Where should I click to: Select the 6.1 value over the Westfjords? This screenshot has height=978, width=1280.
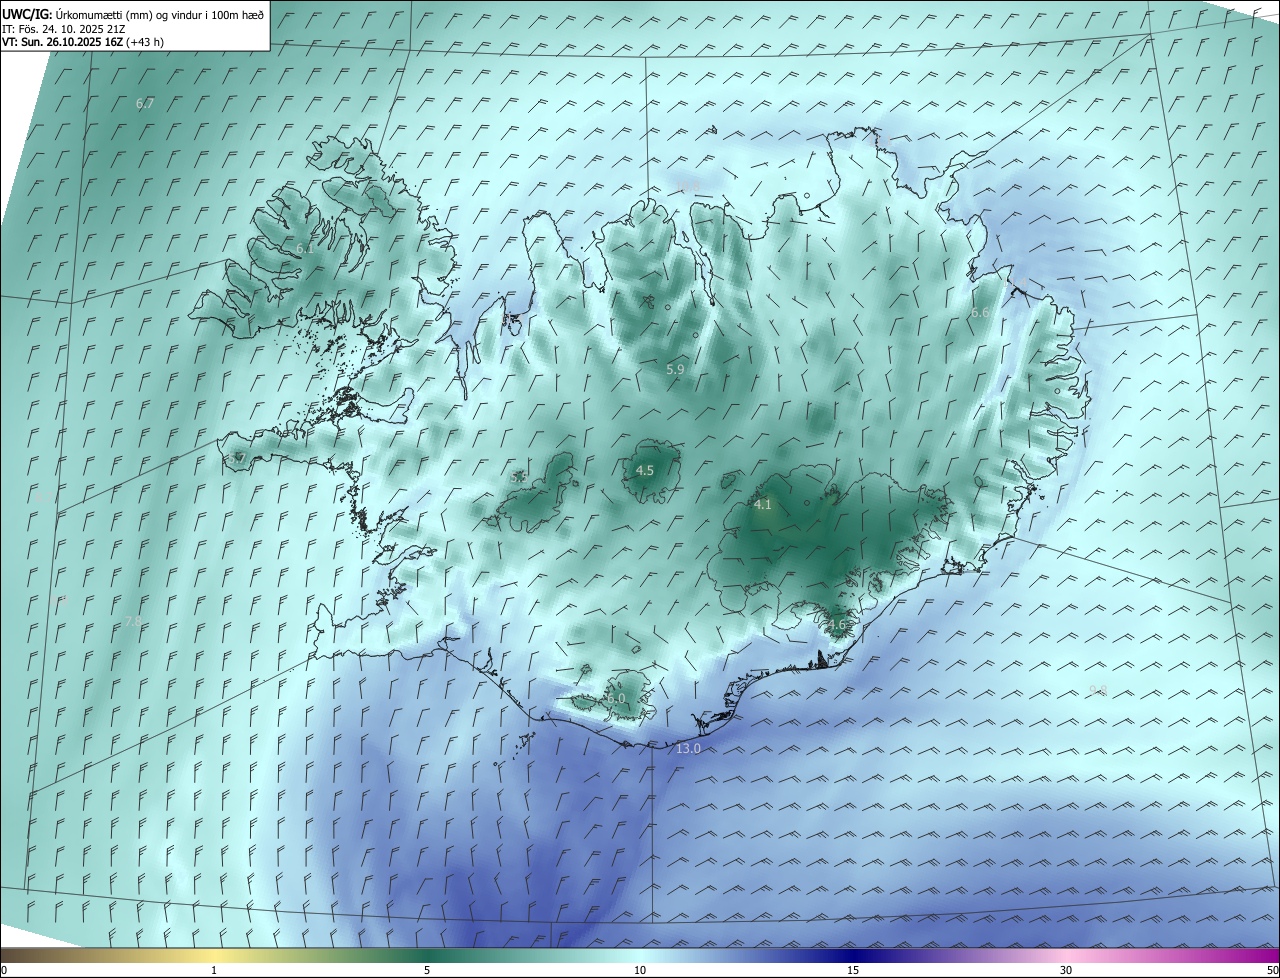(x=305, y=248)
